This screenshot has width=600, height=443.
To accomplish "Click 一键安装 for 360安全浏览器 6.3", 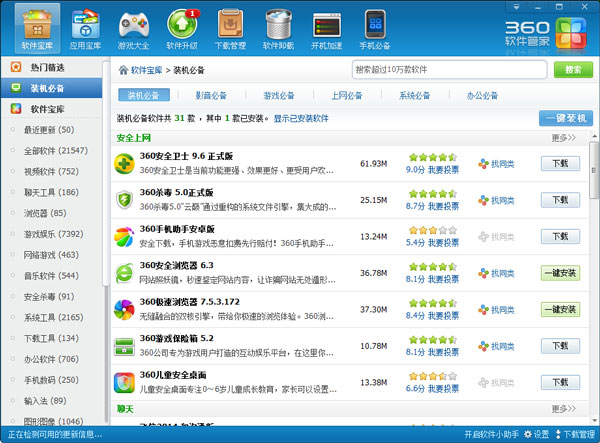I will 560,273.
